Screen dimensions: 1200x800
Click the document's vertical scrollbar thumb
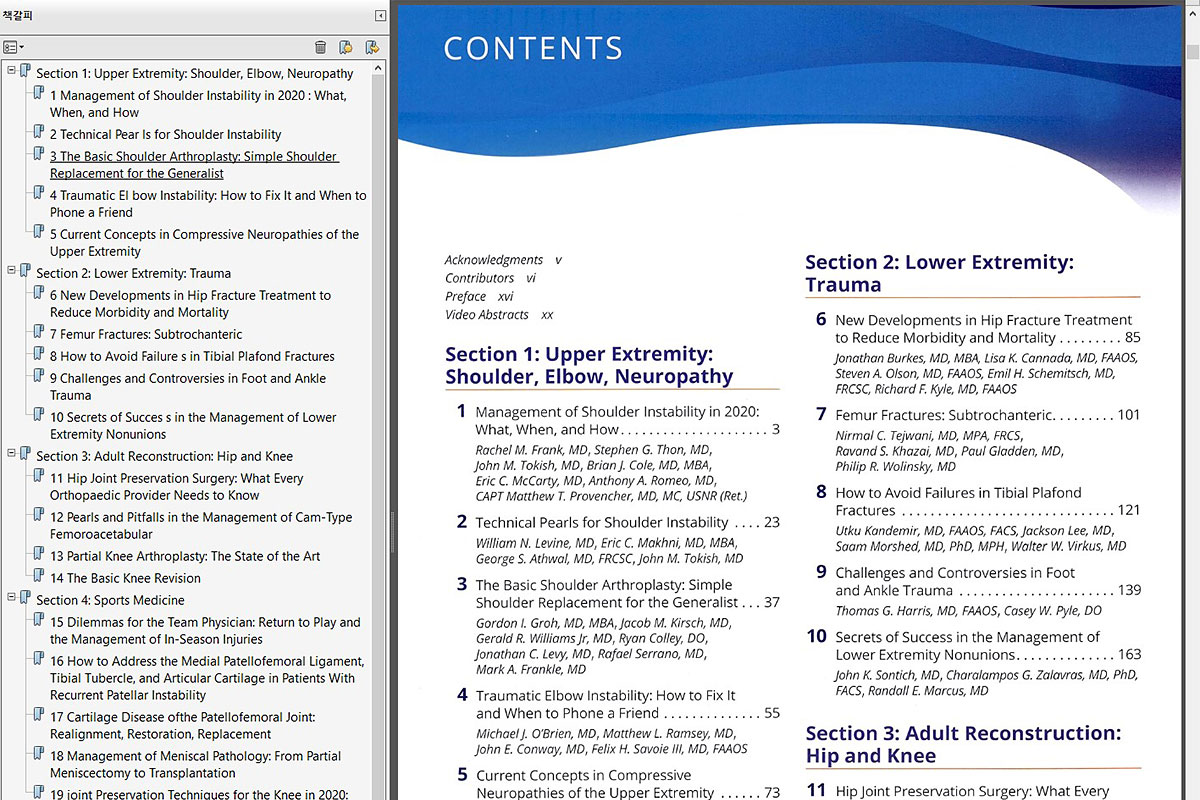point(1192,52)
